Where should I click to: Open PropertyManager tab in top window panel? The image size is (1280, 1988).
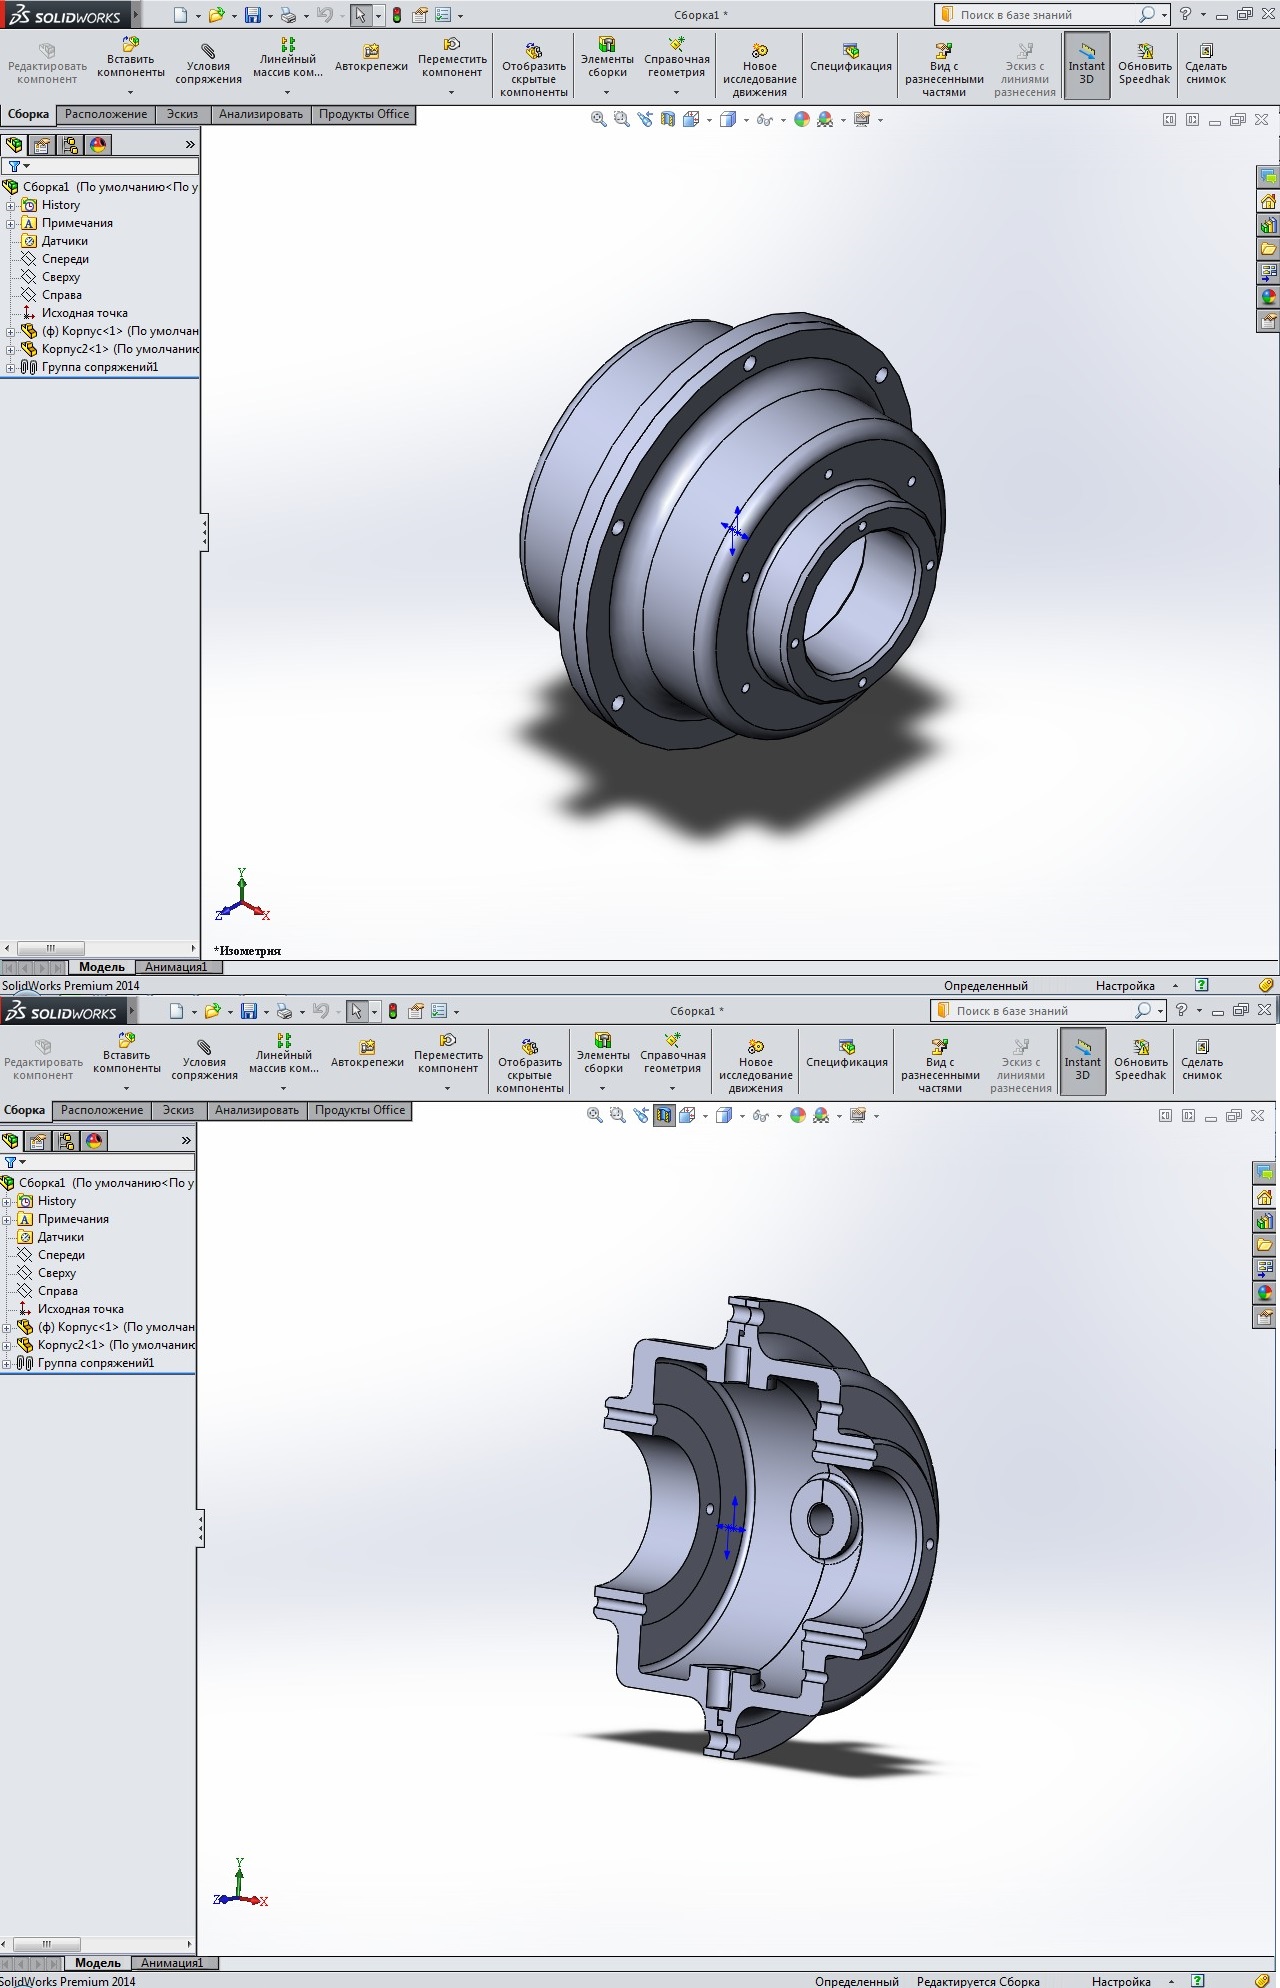[42, 145]
